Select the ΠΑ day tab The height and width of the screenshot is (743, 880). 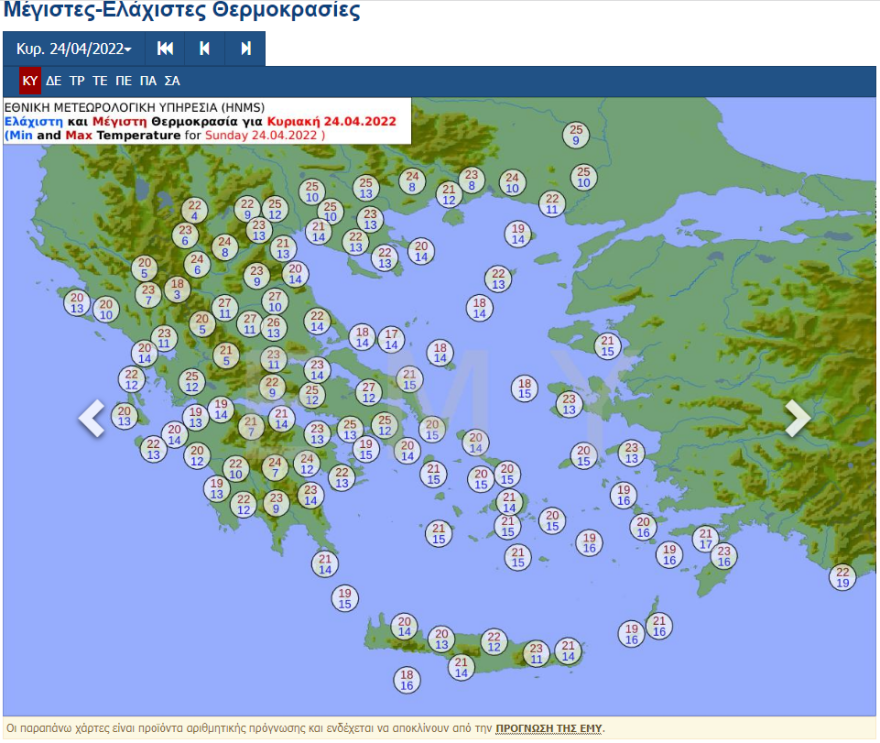click(148, 81)
